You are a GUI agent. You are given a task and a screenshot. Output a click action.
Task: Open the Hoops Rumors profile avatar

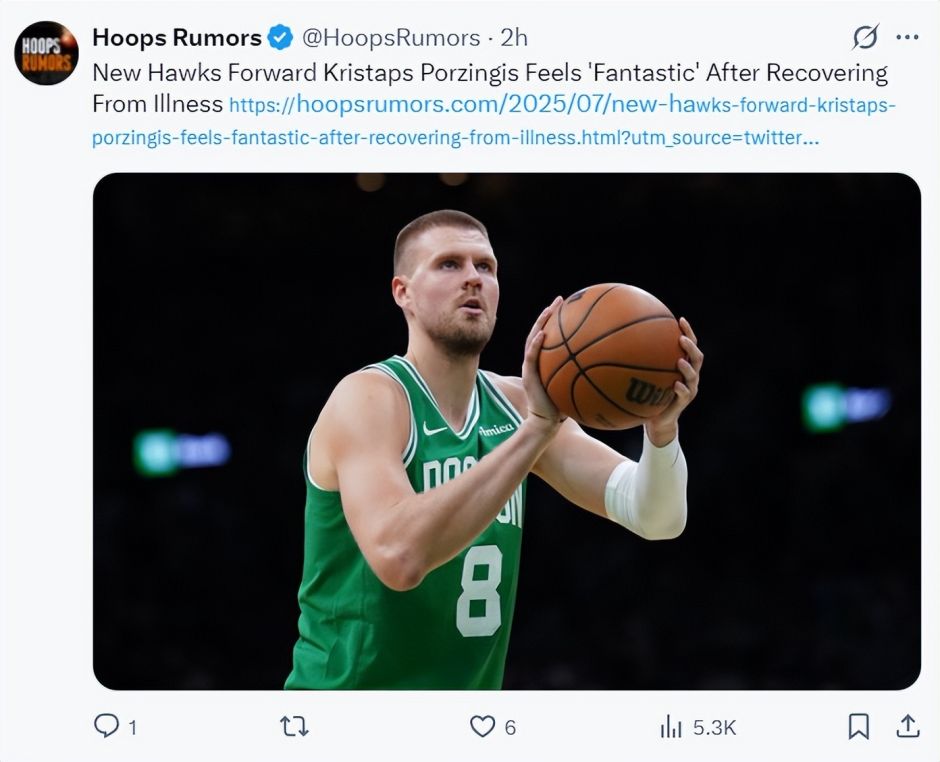[46, 53]
